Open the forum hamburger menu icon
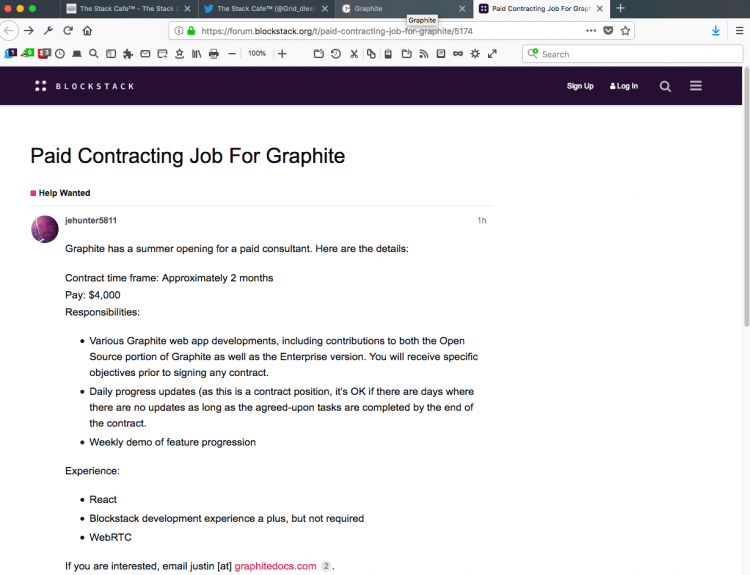The height and width of the screenshot is (575, 750). click(695, 86)
